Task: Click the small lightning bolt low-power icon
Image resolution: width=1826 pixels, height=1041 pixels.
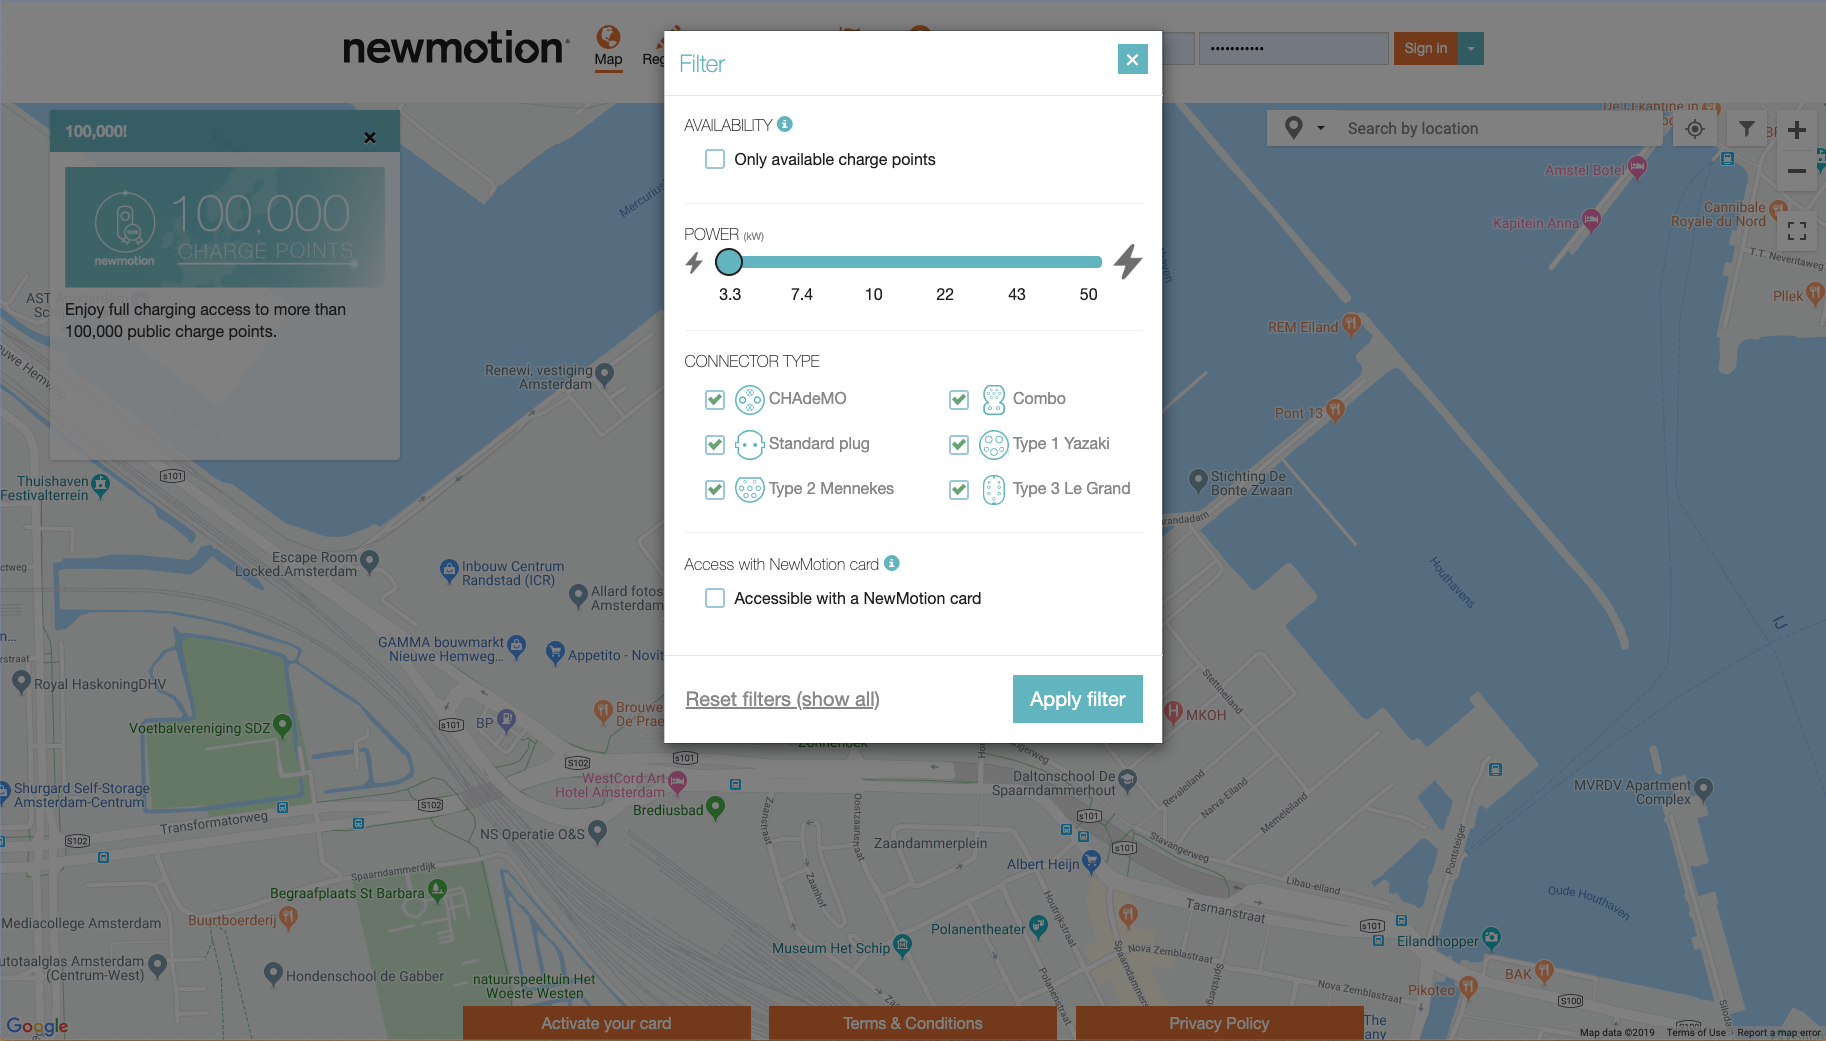Action: point(694,262)
